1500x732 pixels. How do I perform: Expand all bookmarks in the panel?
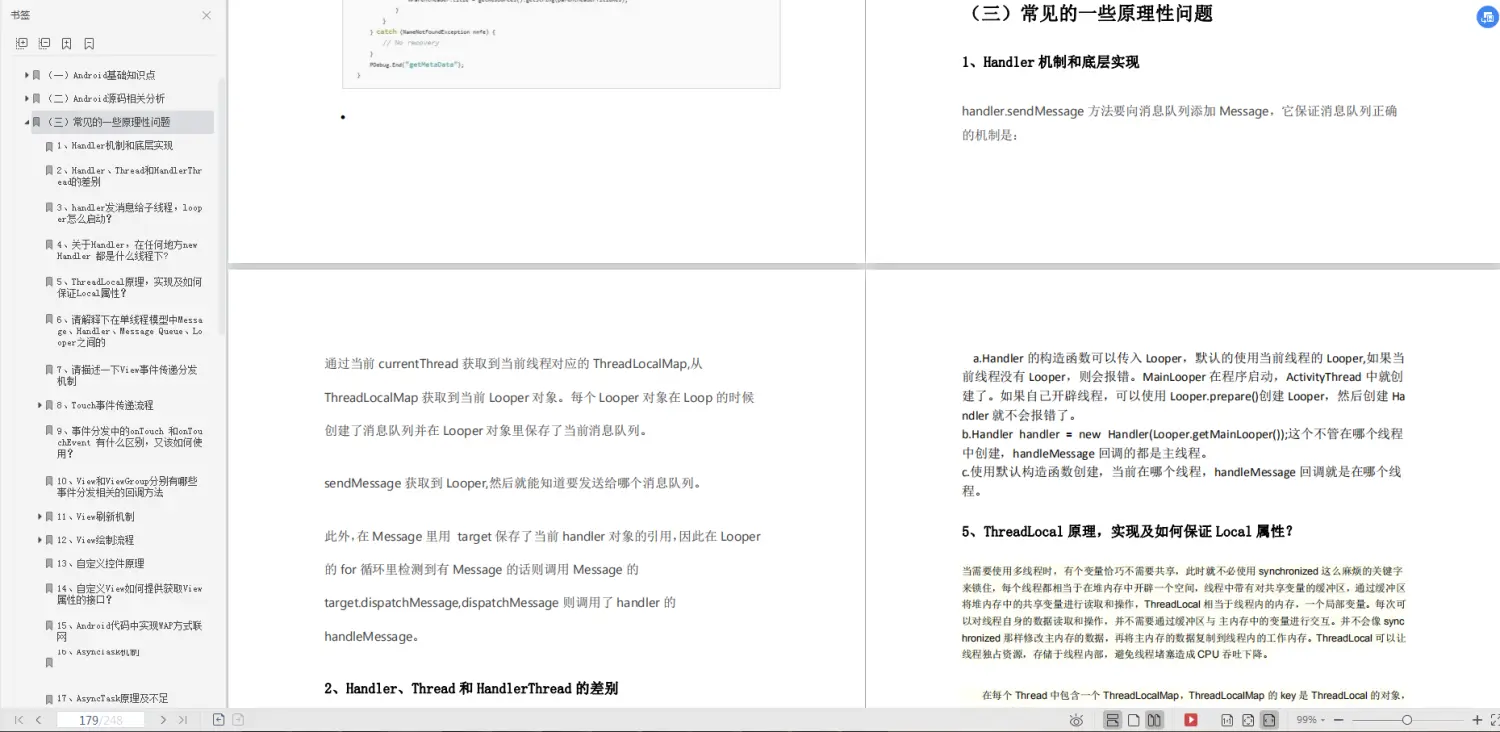22,44
